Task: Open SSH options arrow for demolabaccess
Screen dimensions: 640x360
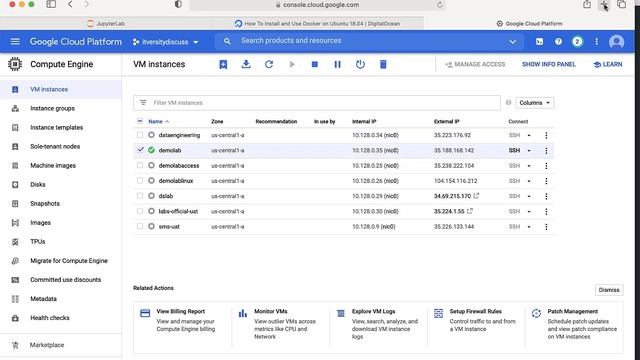Action: (x=529, y=166)
